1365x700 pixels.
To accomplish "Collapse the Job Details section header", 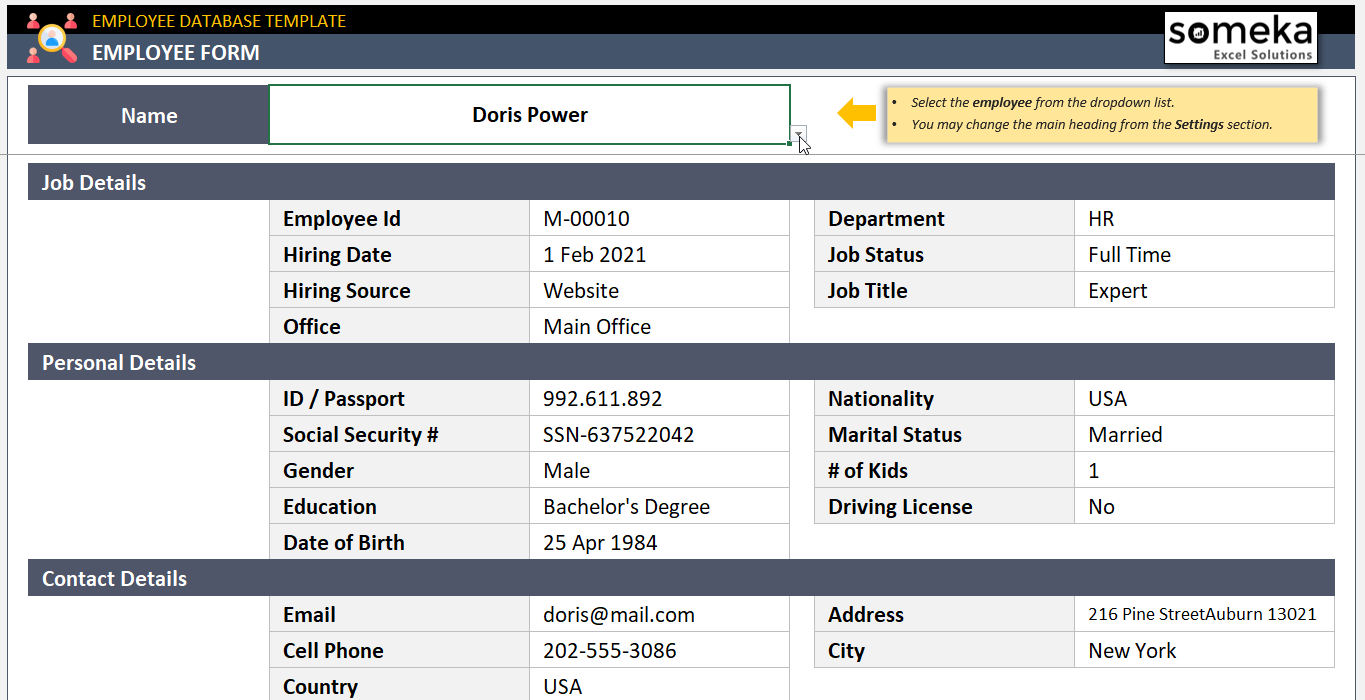I will pyautogui.click(x=93, y=182).
